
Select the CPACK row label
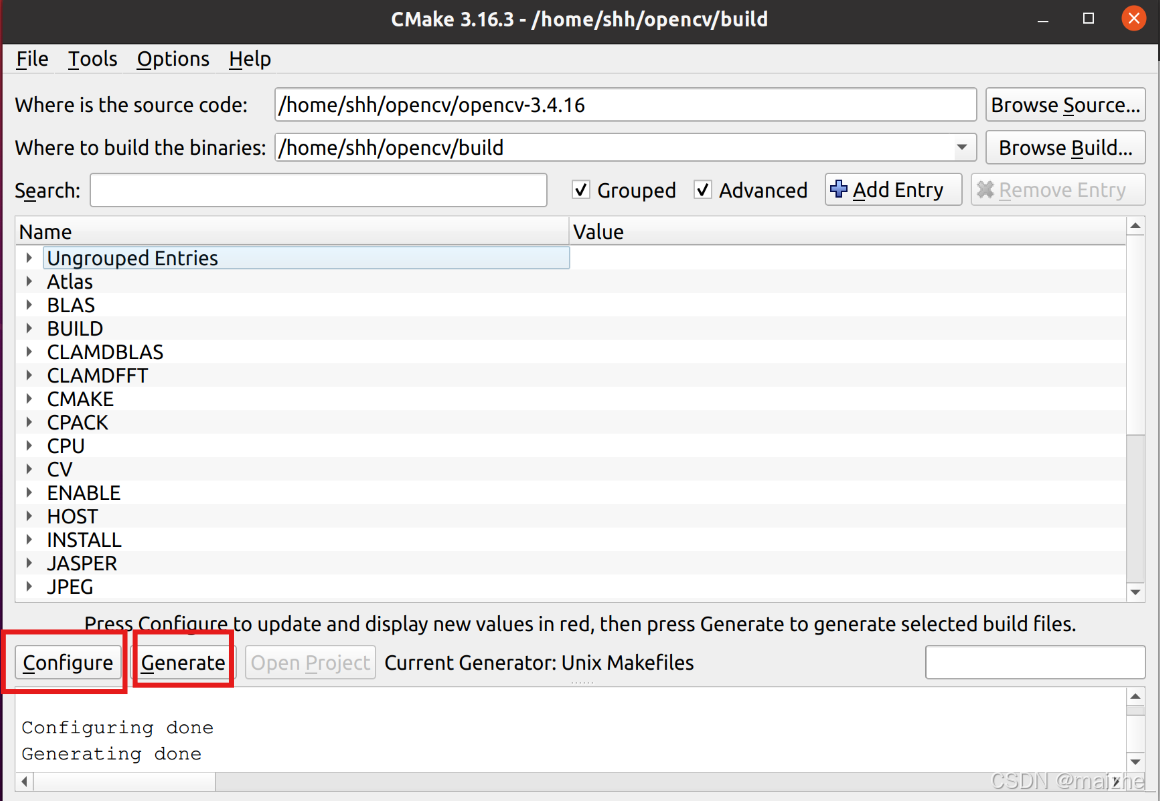[77, 422]
